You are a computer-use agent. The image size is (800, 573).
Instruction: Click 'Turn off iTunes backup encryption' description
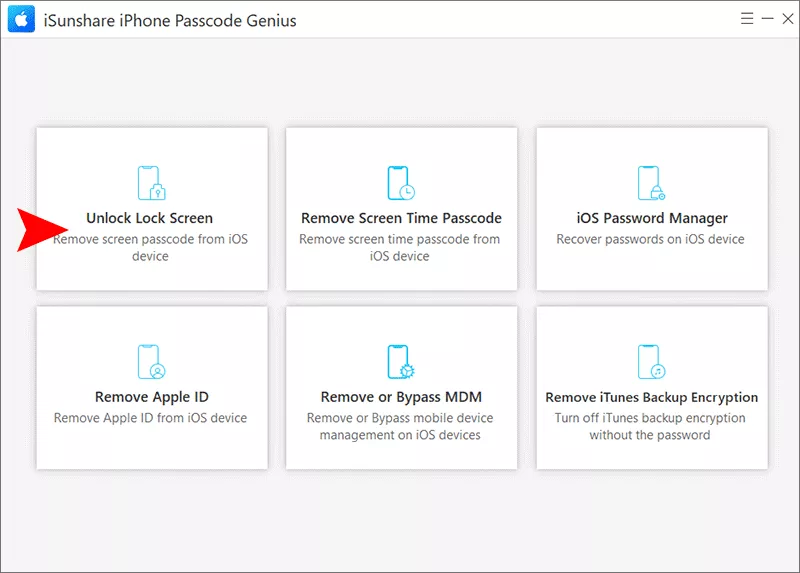(650, 427)
